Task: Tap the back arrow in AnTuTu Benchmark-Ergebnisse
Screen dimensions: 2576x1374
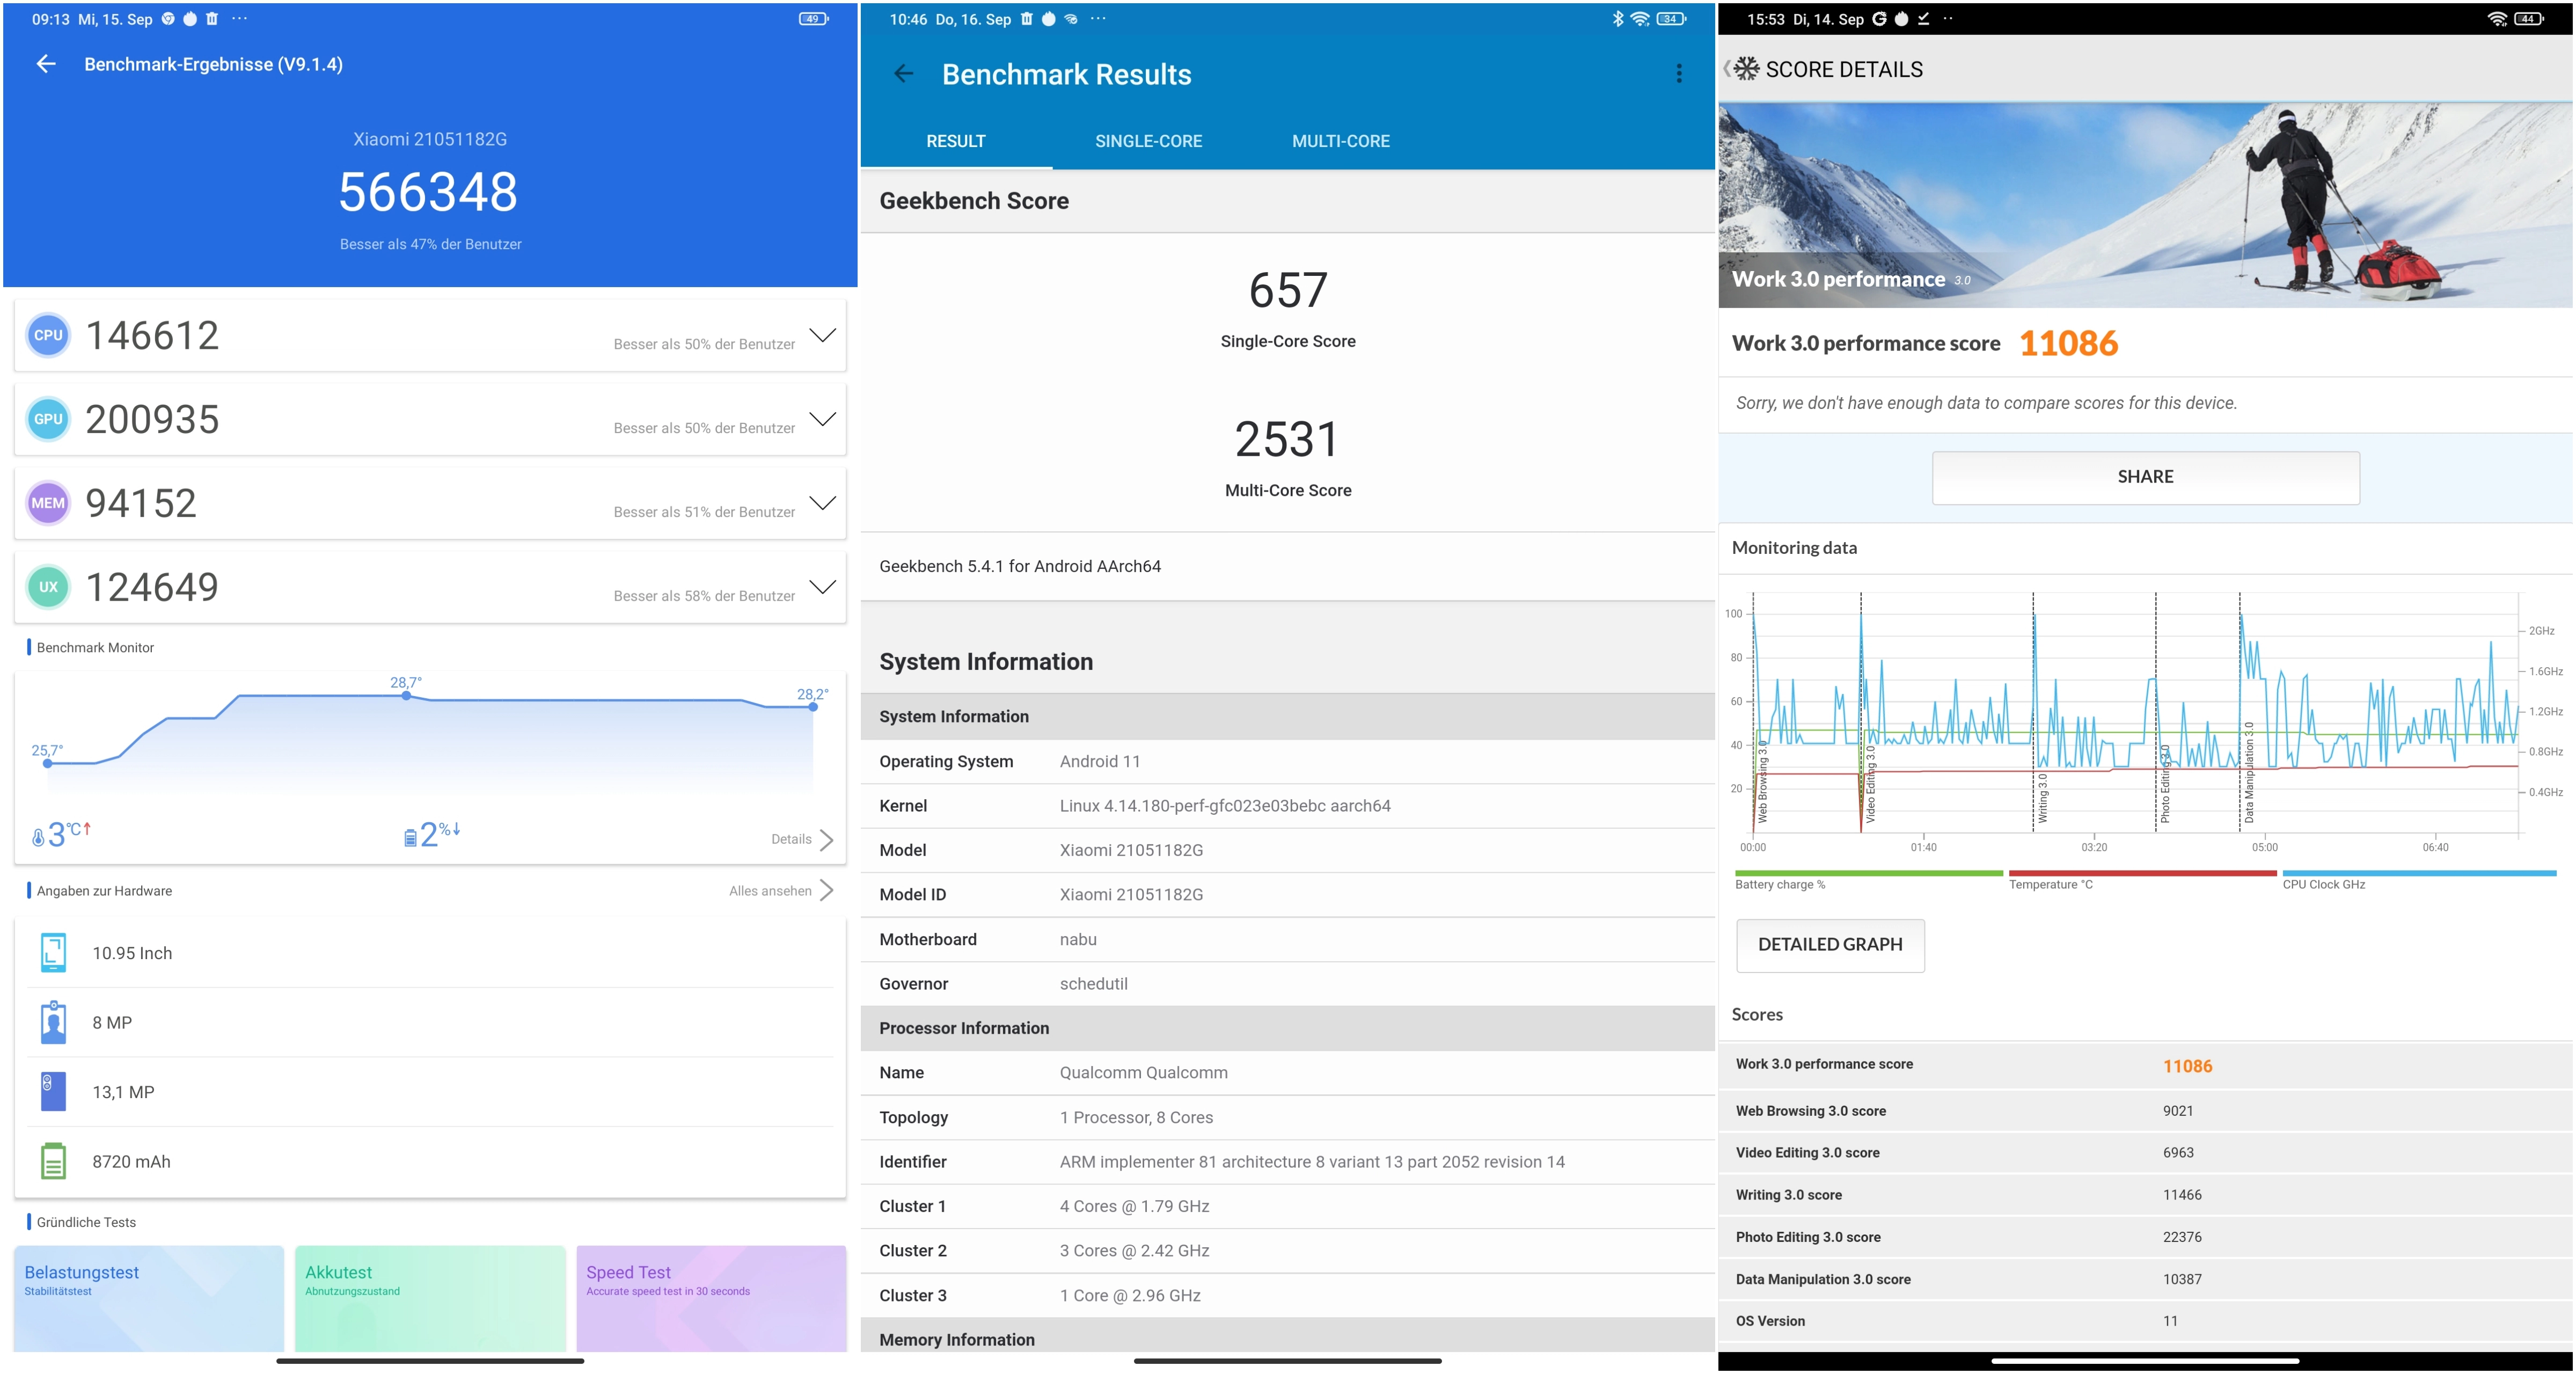Action: (46, 64)
